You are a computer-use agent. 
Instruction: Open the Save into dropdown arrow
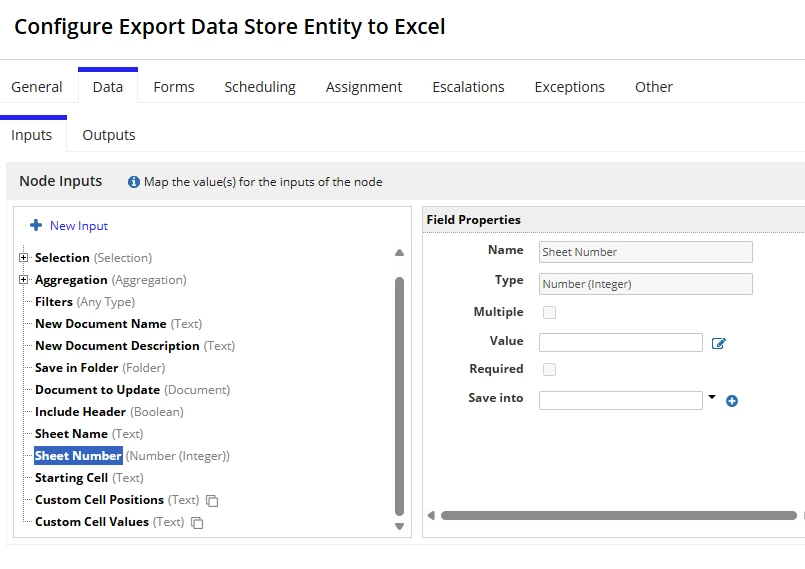712,397
